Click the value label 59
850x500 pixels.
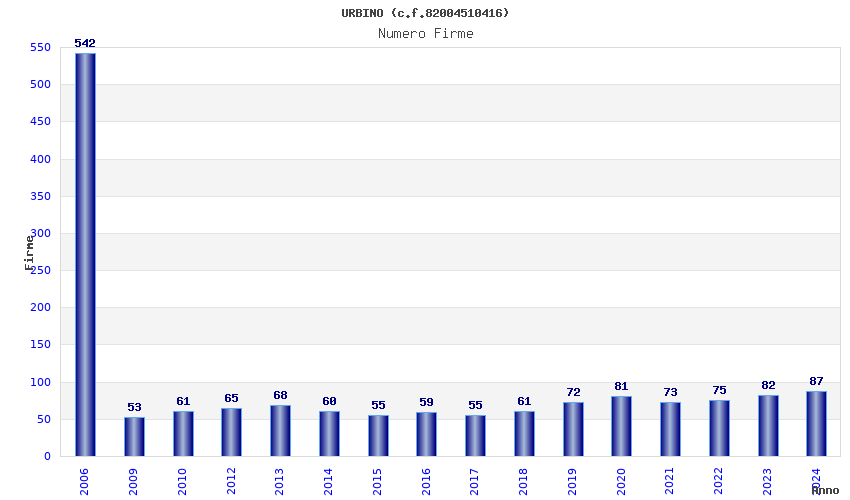tap(427, 402)
